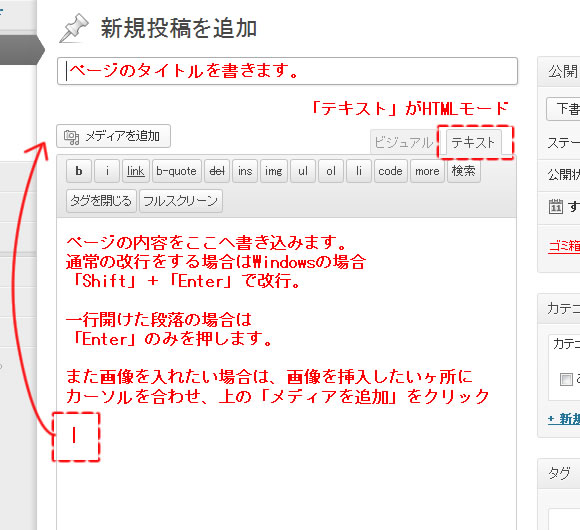Click the ul list button
Screen dimensions: 580x530
303,171
